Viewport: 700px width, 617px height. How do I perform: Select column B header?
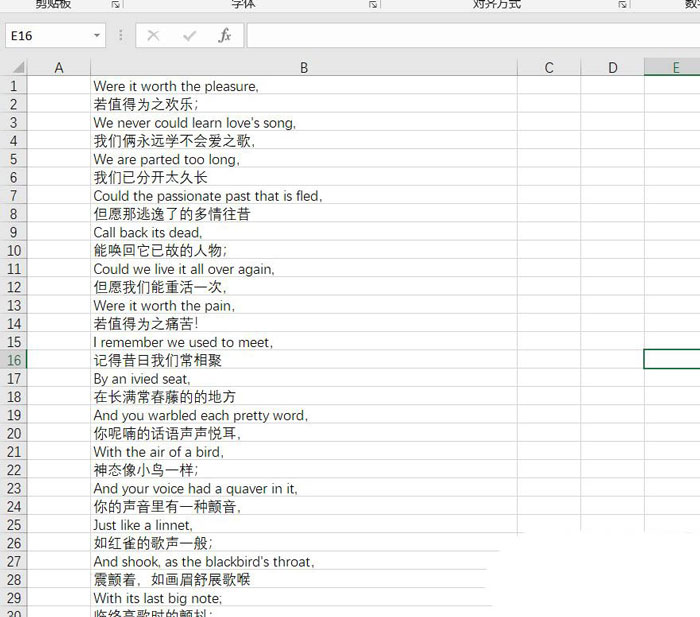pos(303,68)
